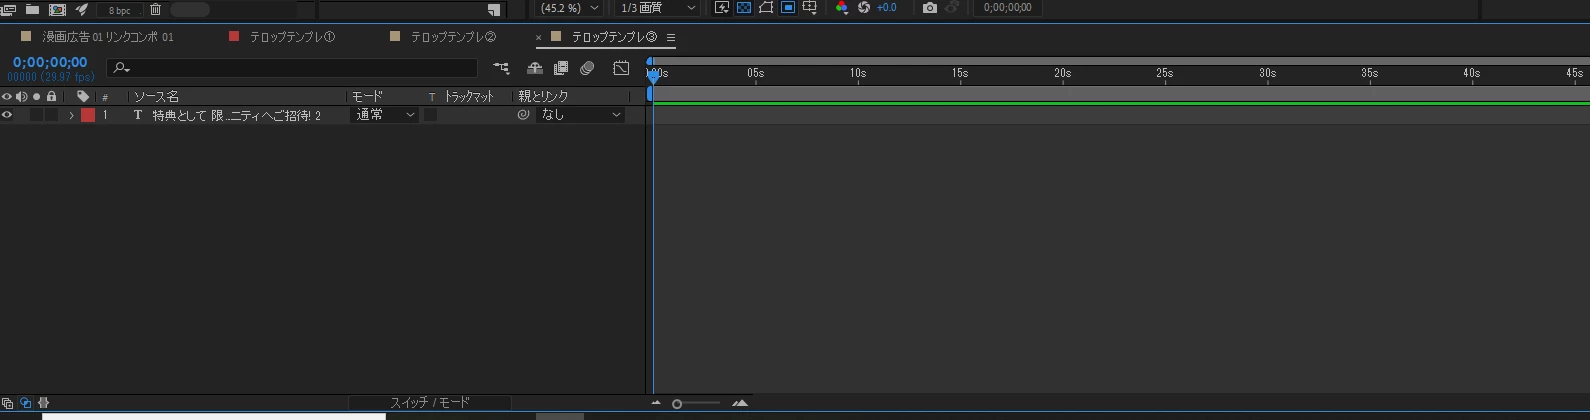The width and height of the screenshot is (1590, 420).
Task: Click the モード column header
Action: pyautogui.click(x=367, y=97)
